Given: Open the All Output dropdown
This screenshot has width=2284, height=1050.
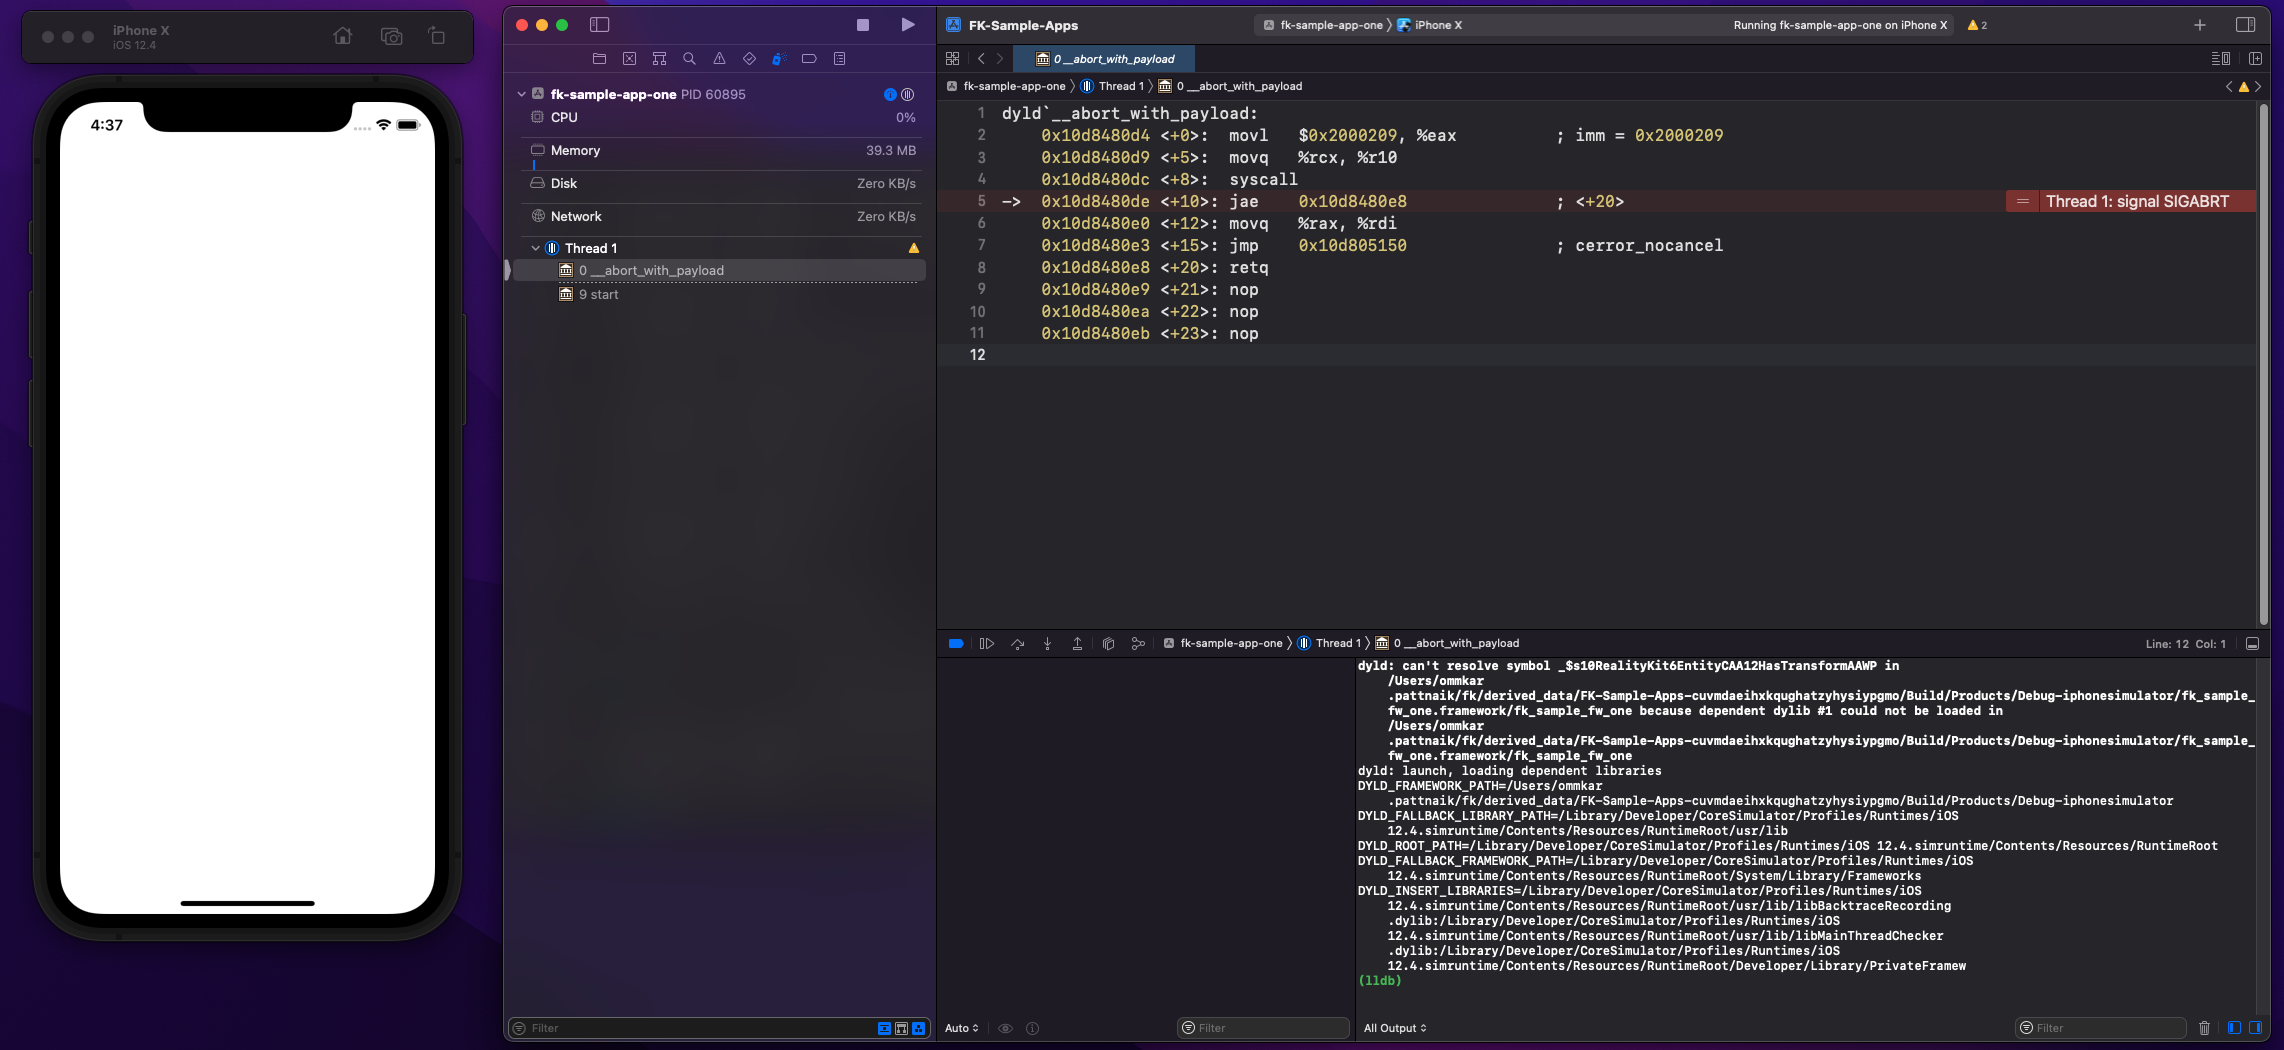Looking at the screenshot, I should [1395, 1028].
